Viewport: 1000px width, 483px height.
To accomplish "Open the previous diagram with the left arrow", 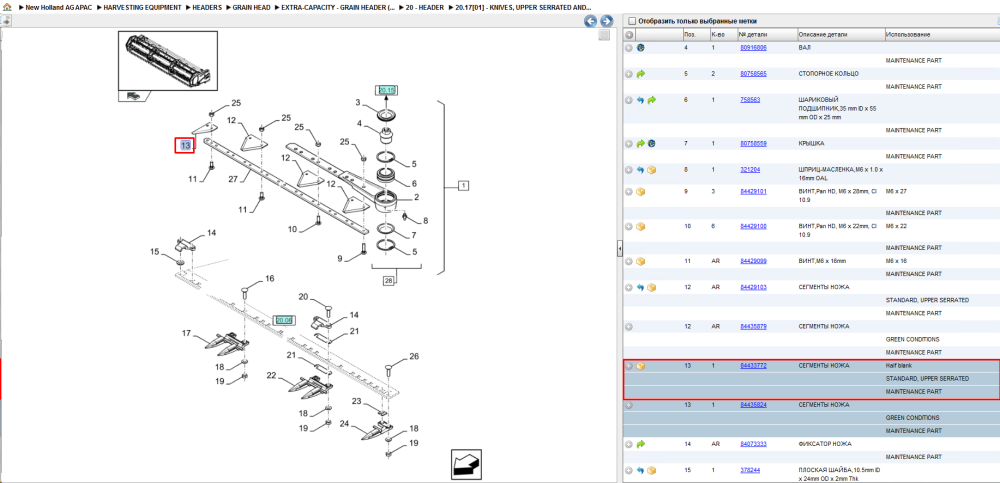I will (591, 21).
